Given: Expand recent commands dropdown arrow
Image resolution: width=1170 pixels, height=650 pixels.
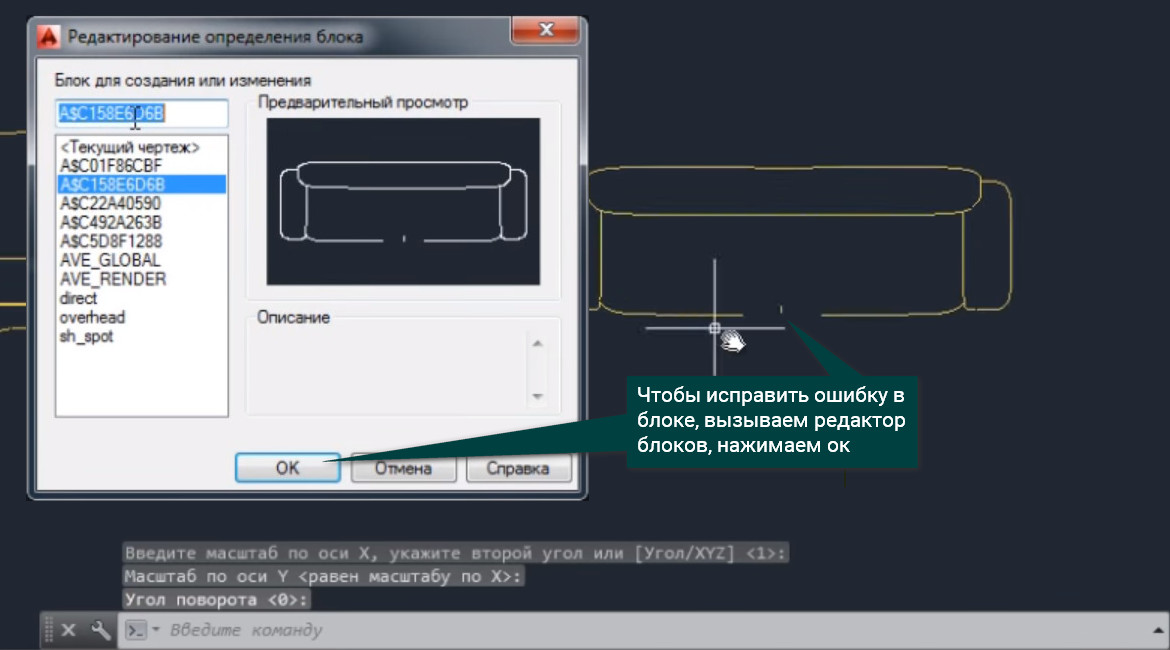Looking at the screenshot, I should (x=156, y=630).
